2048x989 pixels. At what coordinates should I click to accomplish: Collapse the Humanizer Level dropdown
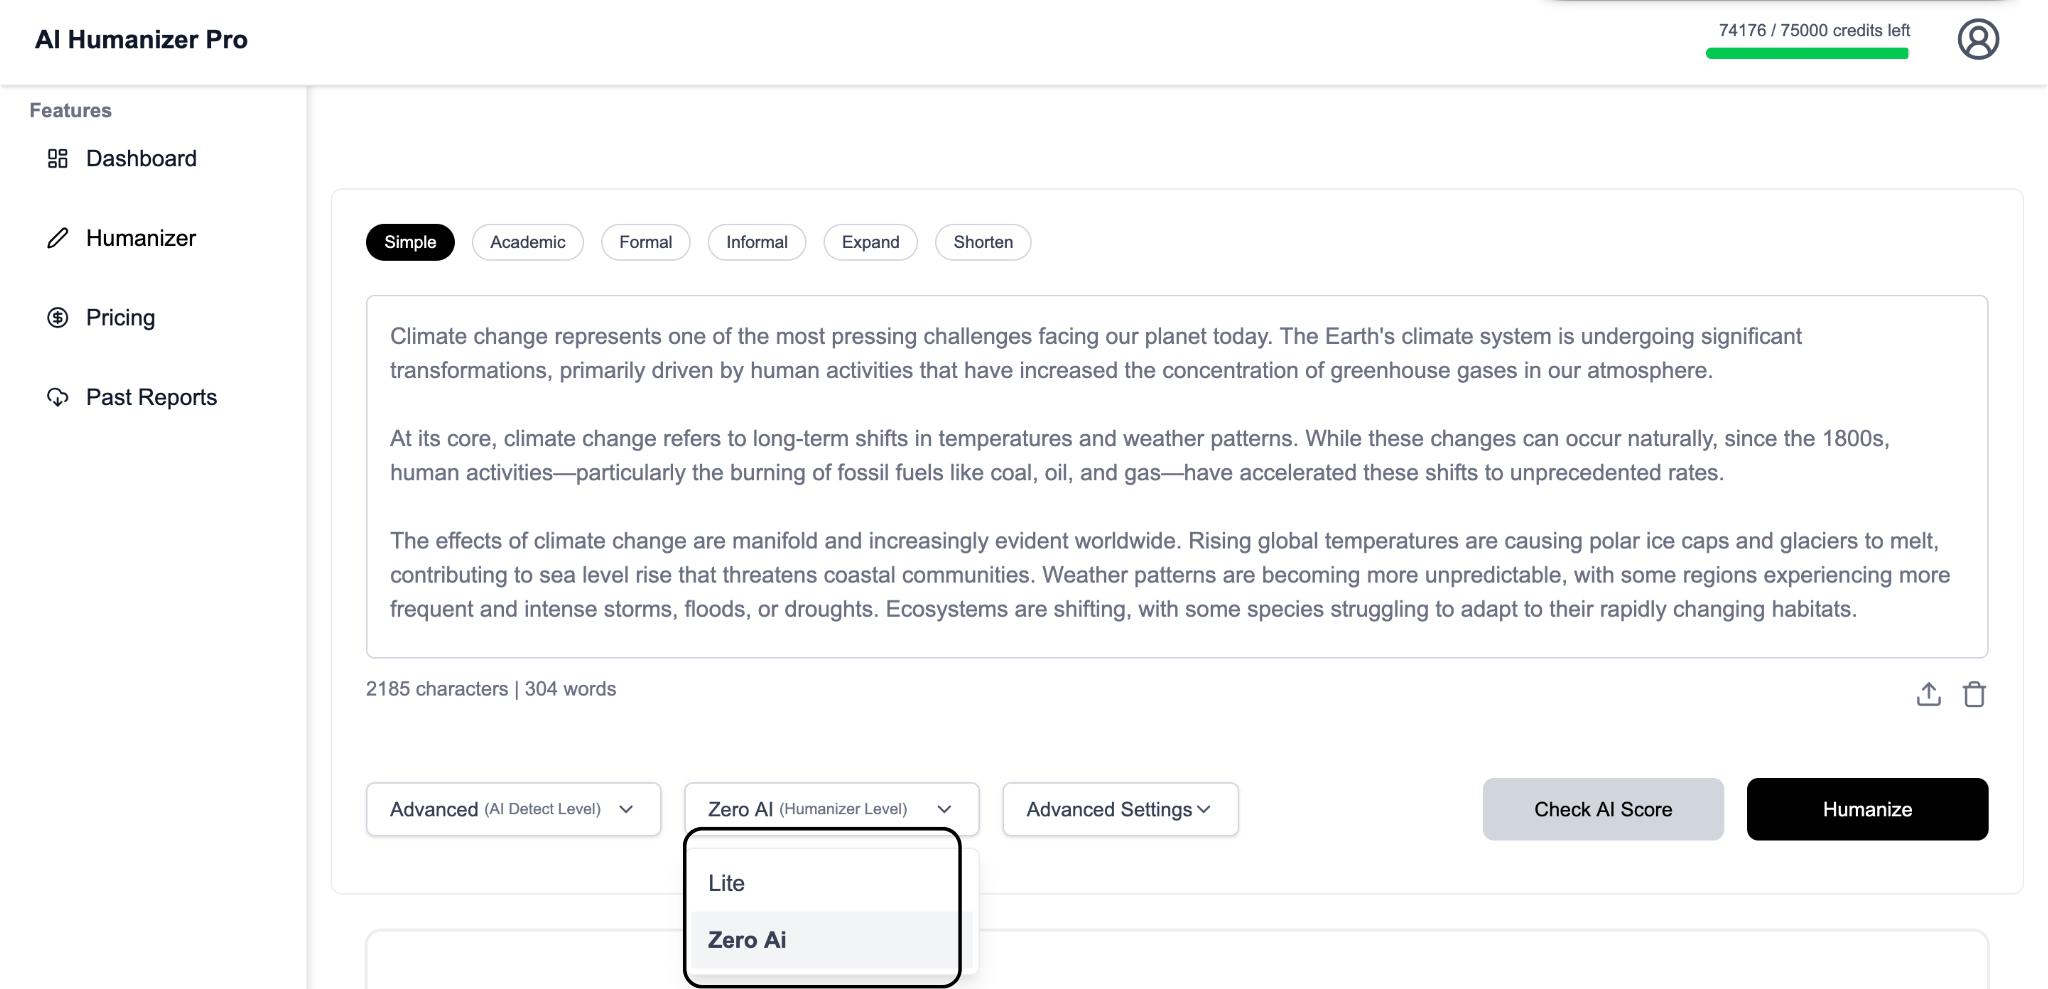tap(831, 809)
